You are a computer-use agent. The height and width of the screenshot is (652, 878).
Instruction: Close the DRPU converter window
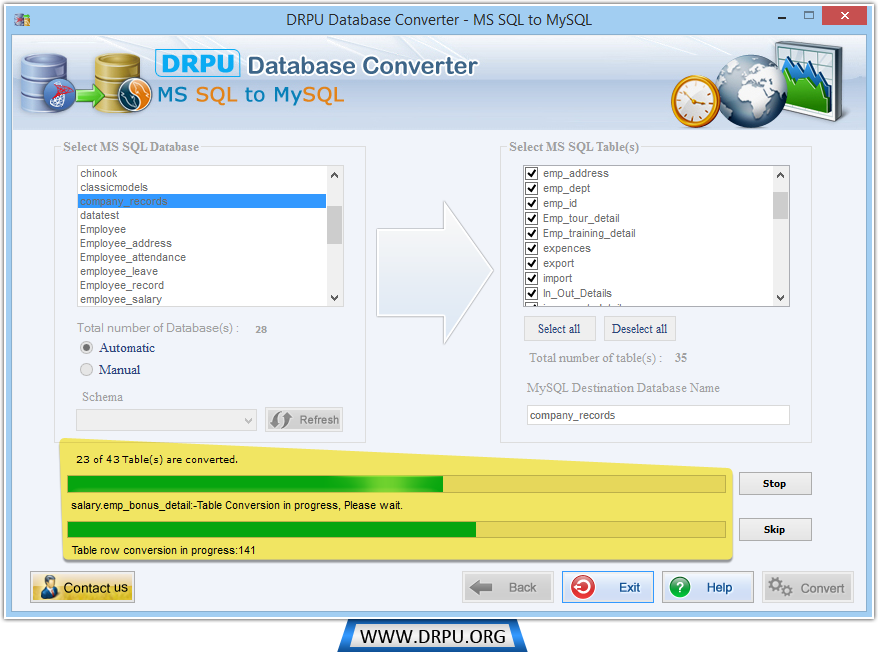coord(844,16)
